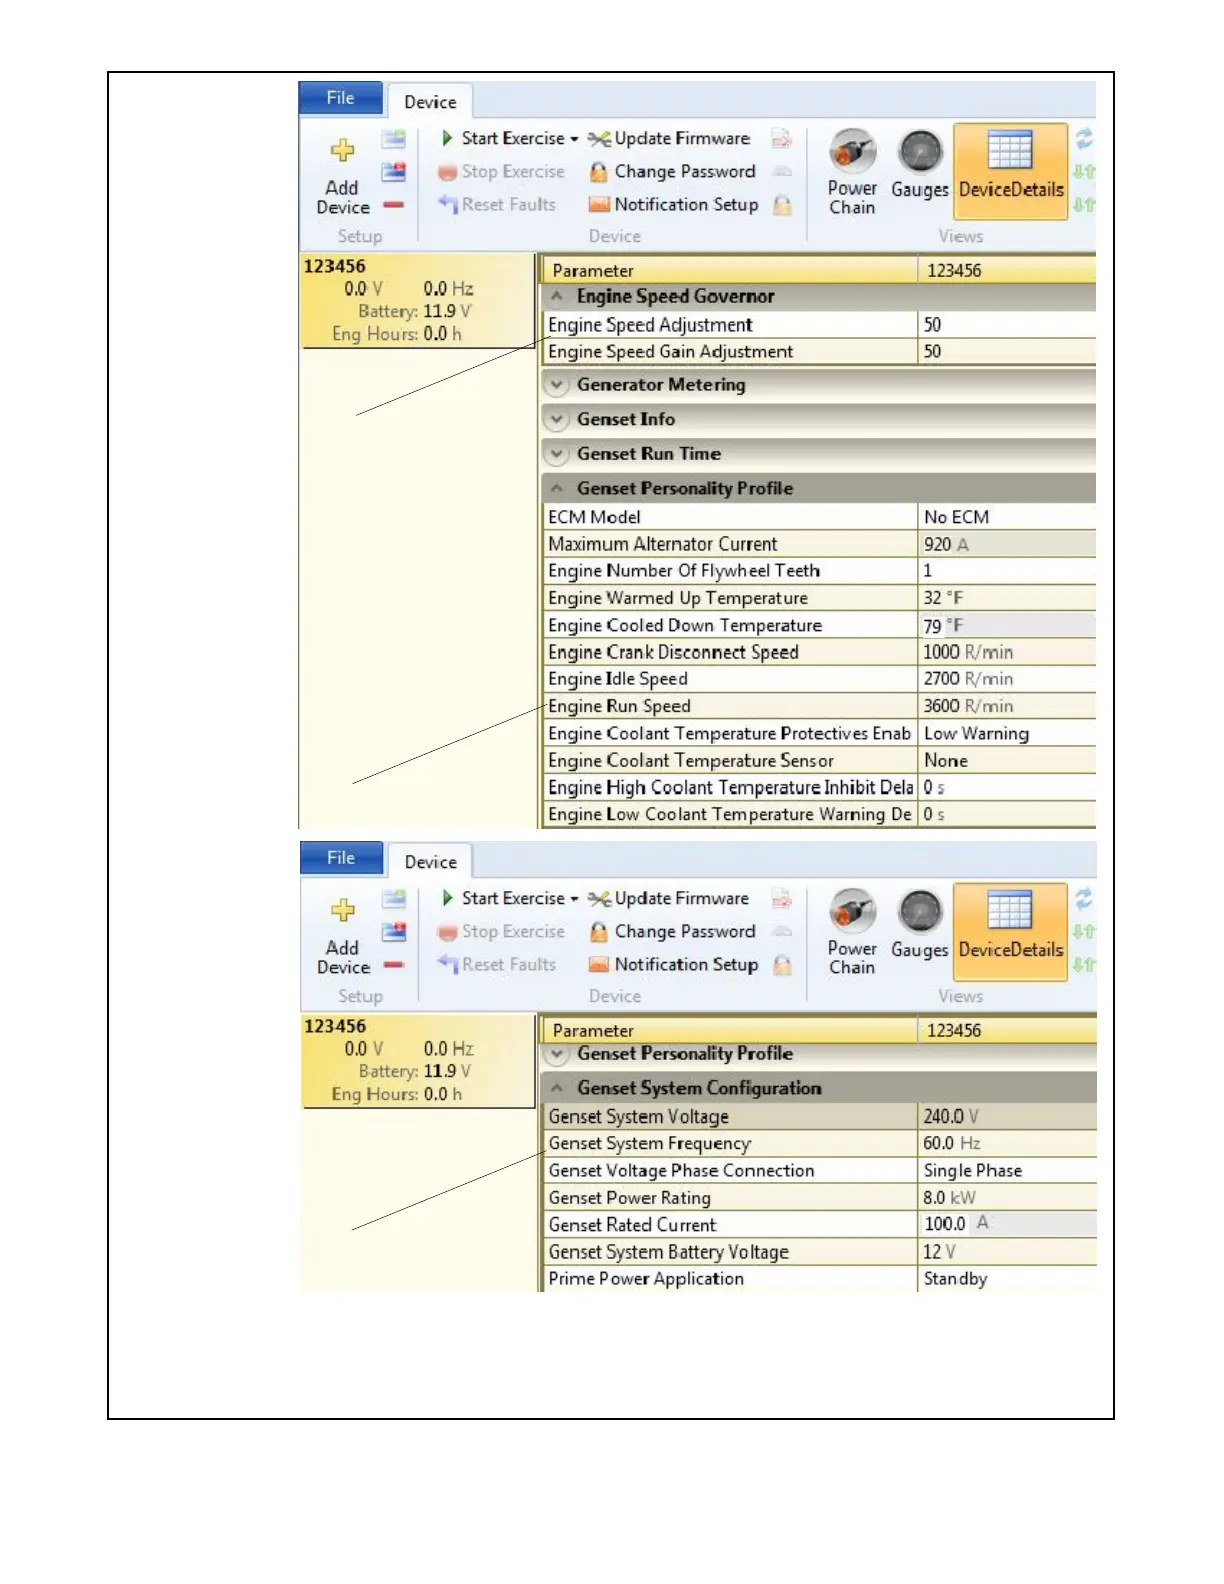Click the padlock icon right of Notification Setup, lower window
Image resolution: width=1224 pixels, height=1584 pixels.
pos(783,965)
